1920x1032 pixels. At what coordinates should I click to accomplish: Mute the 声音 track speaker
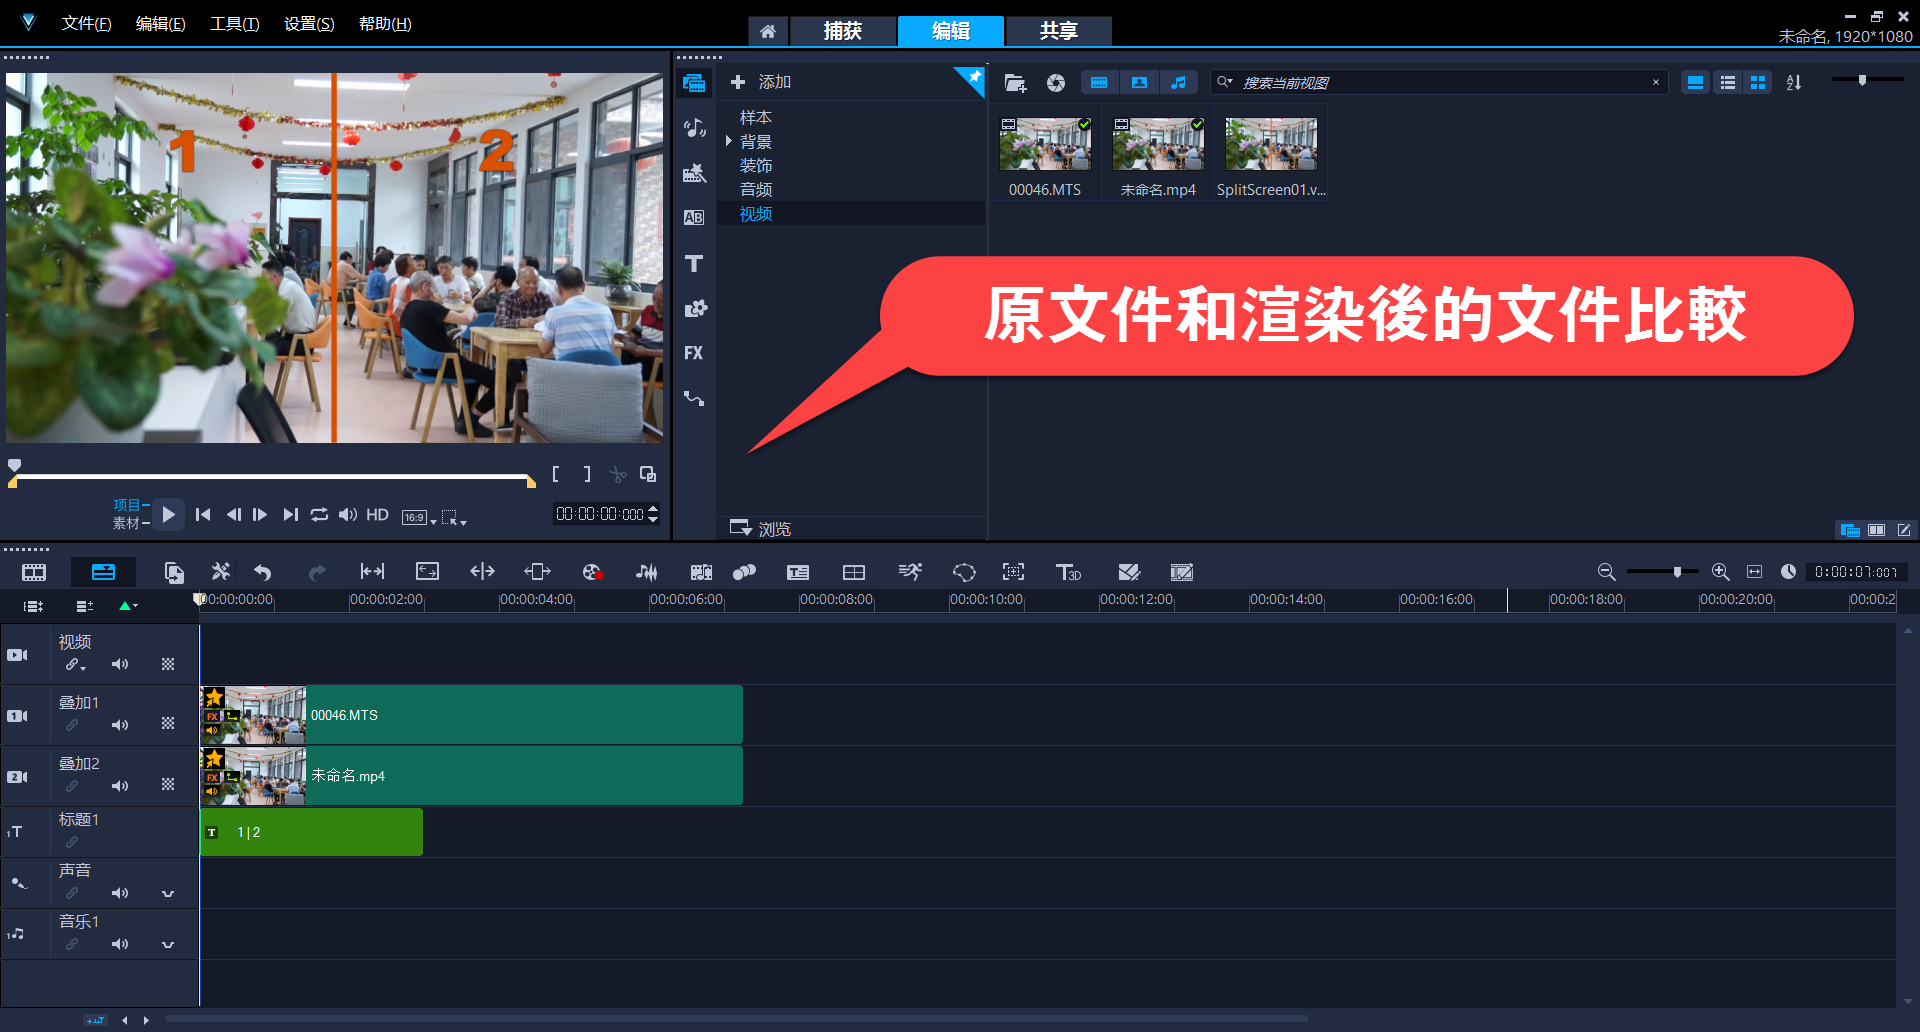[120, 893]
